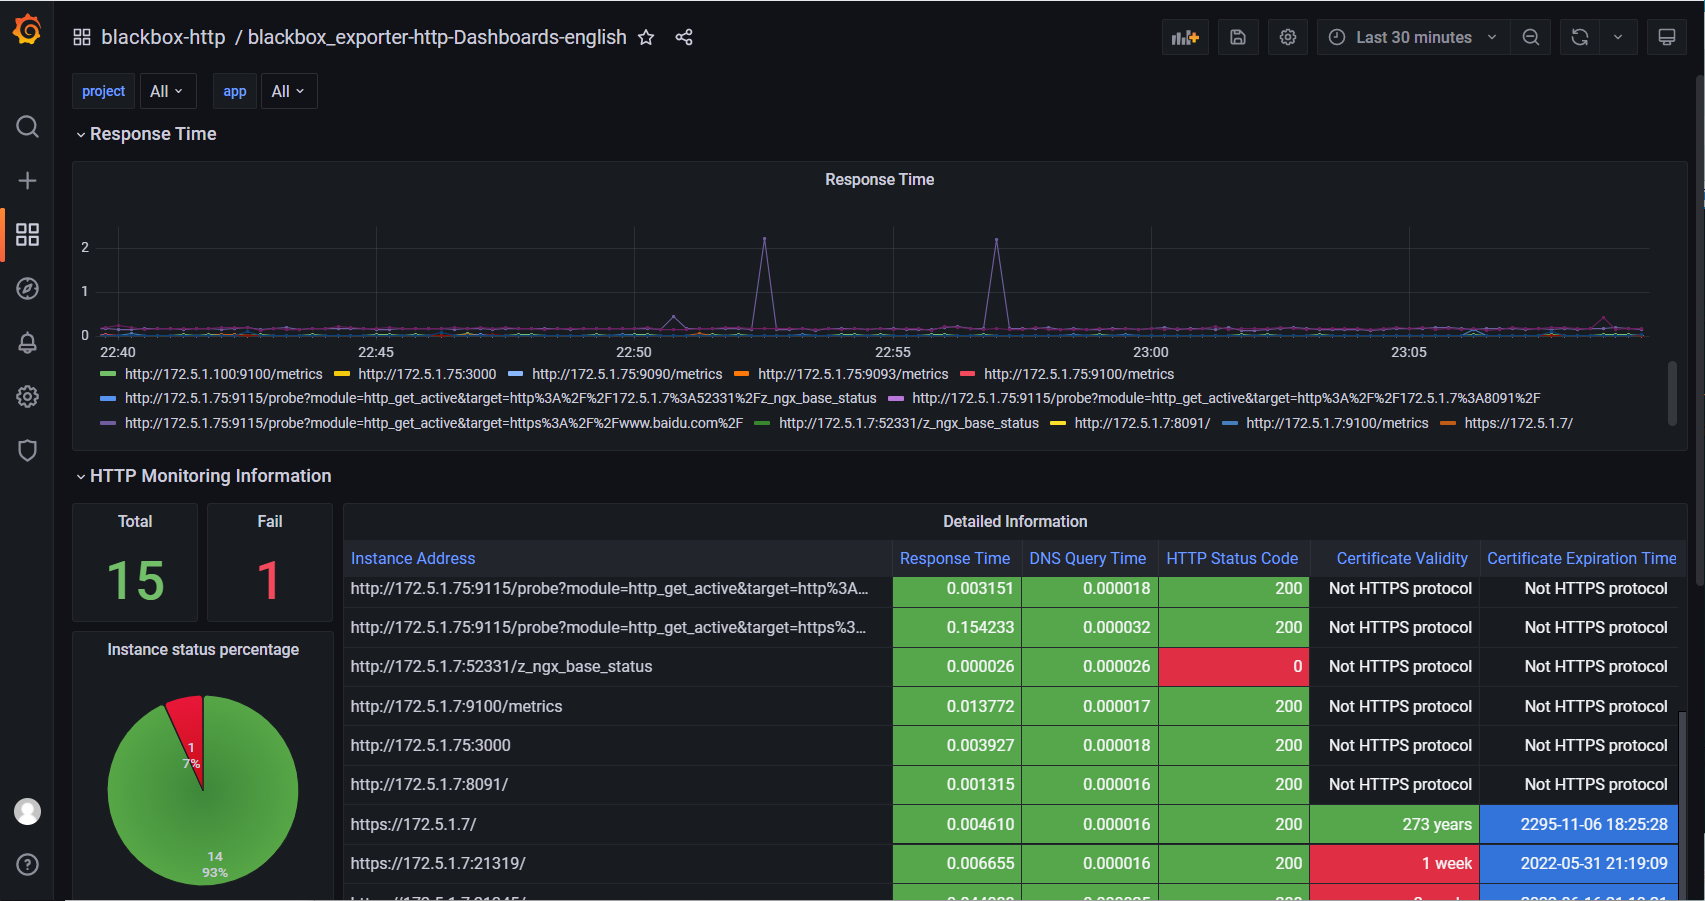This screenshot has height=901, width=1705.
Task: Cycle view mode with monitor icon
Action: click(1666, 37)
